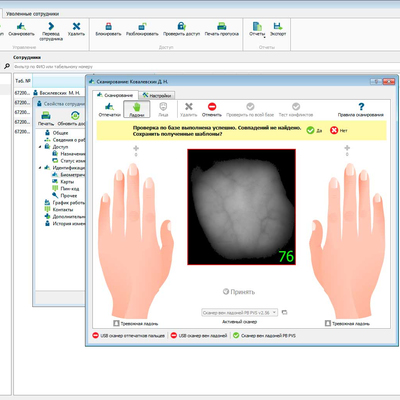Switch to the Настройки tab
This screenshot has height=400, width=400.
157,95
